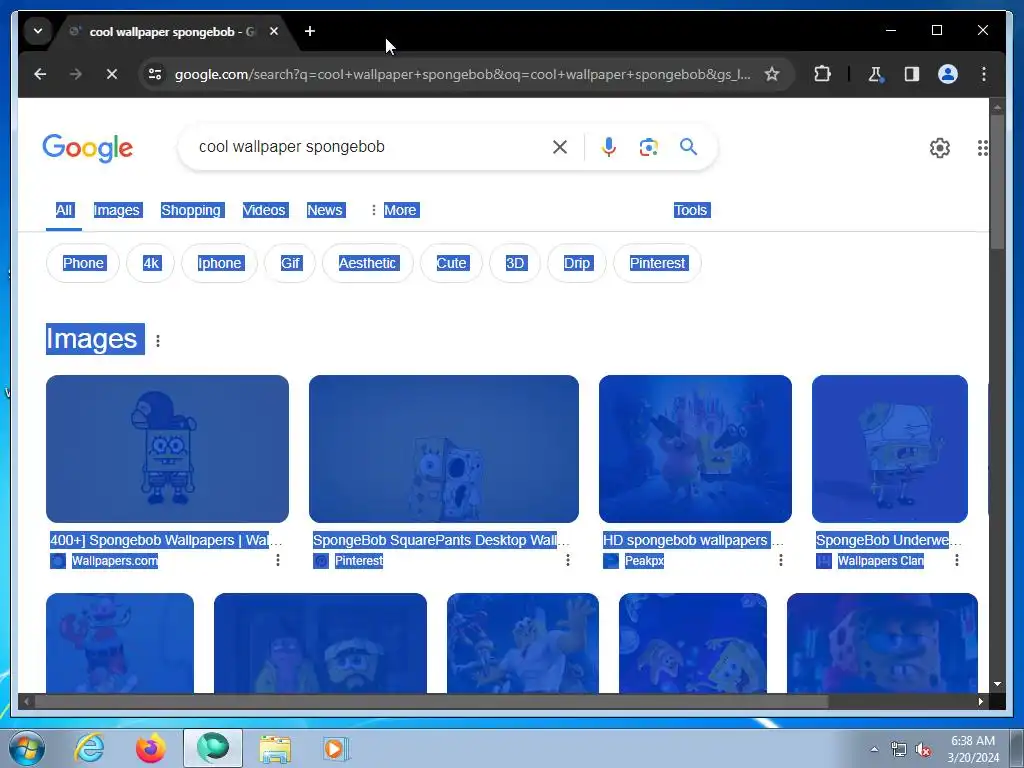Viewport: 1024px width, 768px height.
Task: Switch to the Images tab
Action: [117, 210]
